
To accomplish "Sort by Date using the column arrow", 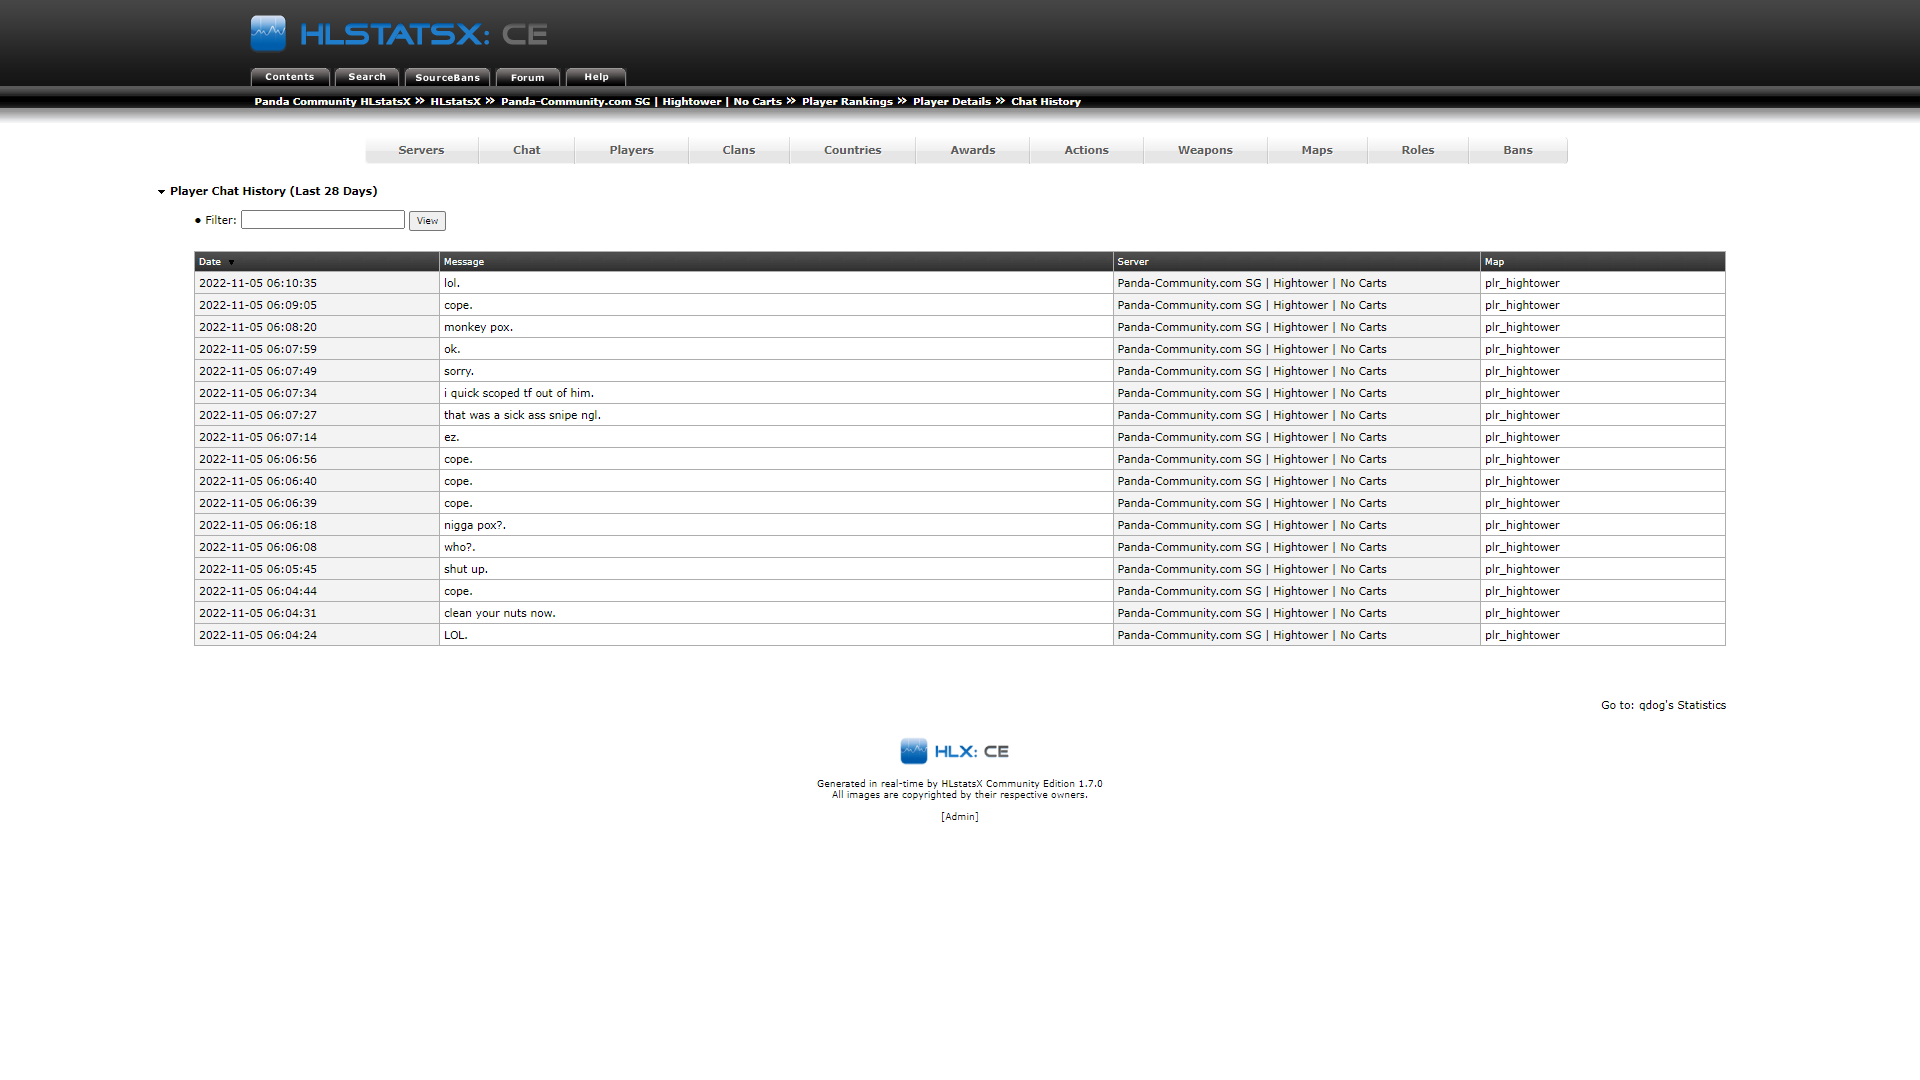I will point(231,262).
